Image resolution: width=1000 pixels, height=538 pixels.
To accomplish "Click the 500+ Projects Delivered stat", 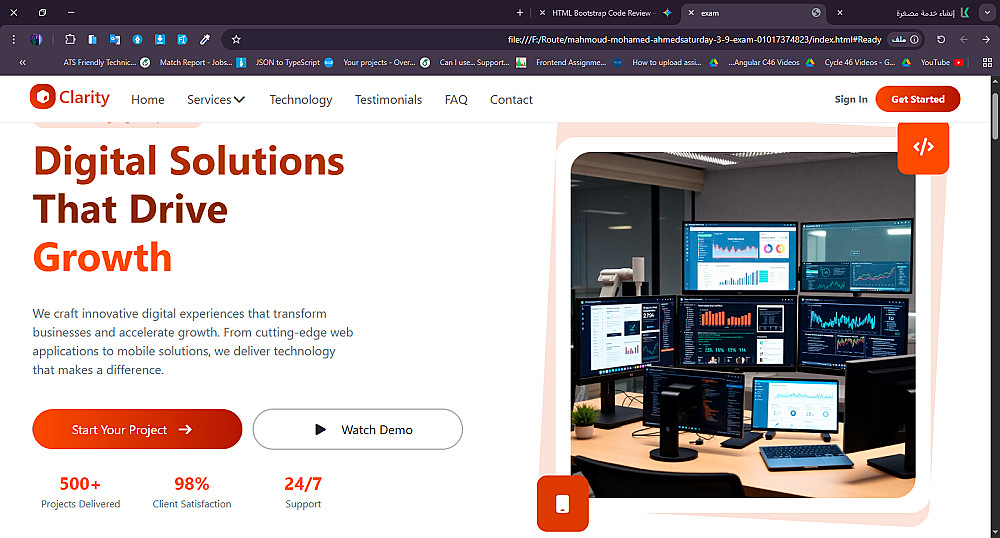I will pos(80,492).
